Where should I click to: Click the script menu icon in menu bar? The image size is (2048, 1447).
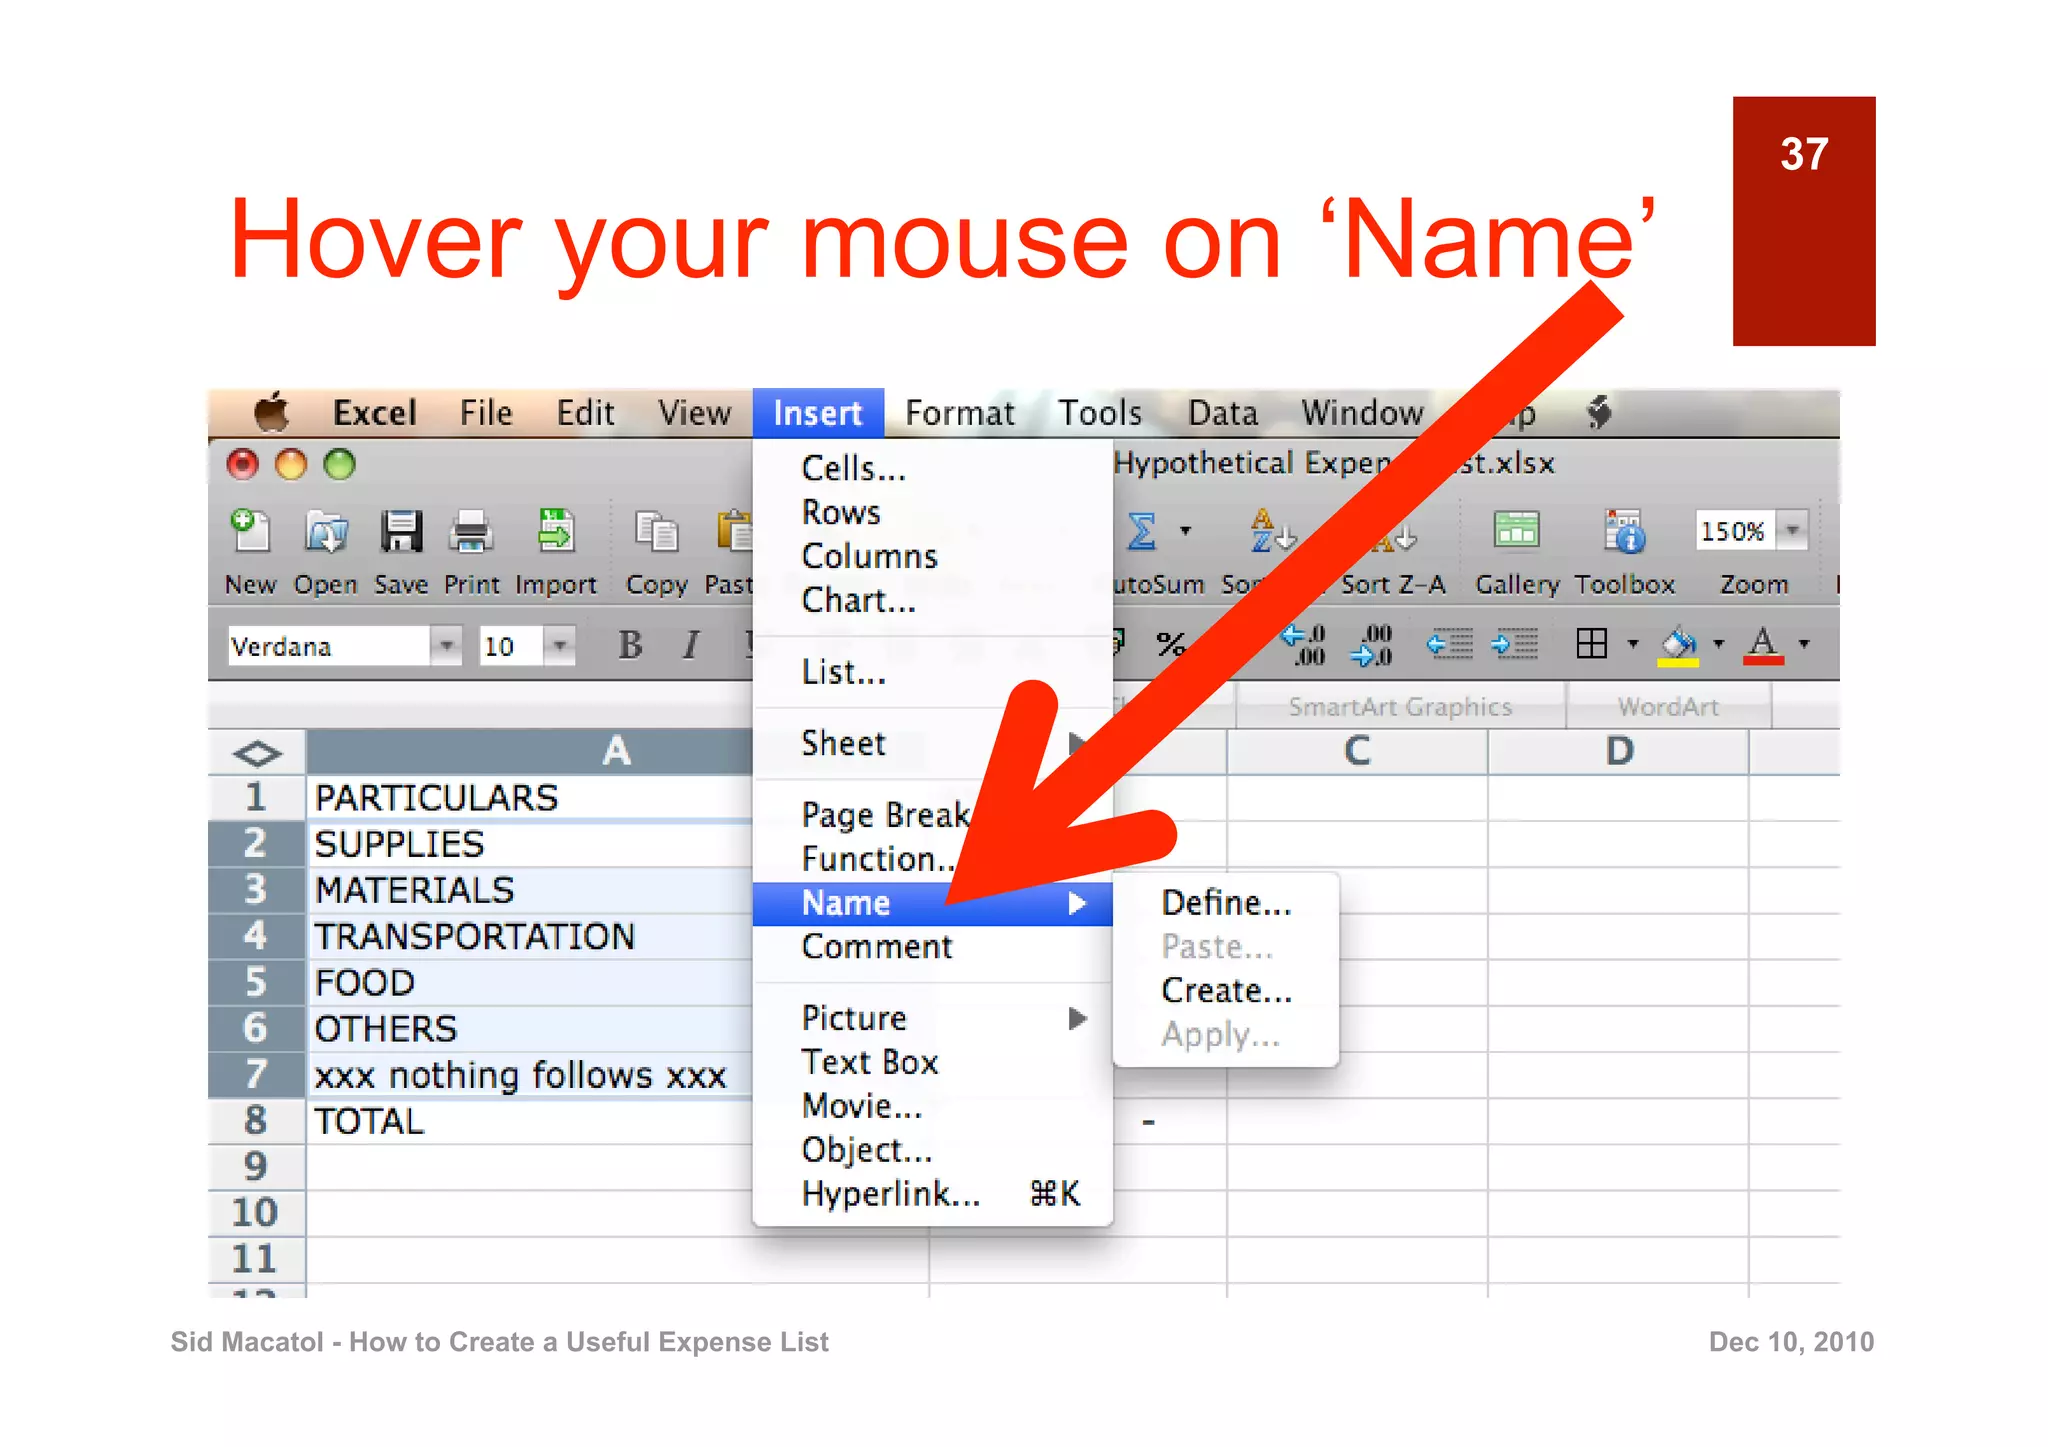[x=1599, y=411]
